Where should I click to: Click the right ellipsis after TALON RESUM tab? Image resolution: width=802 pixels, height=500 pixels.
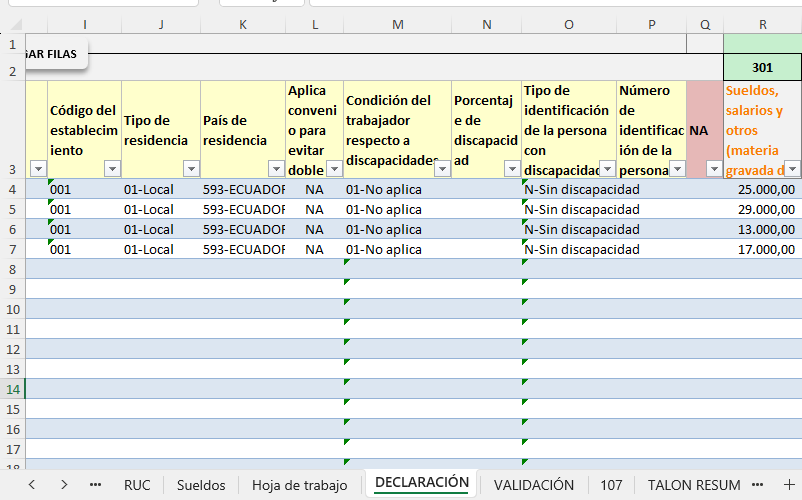tap(762, 485)
